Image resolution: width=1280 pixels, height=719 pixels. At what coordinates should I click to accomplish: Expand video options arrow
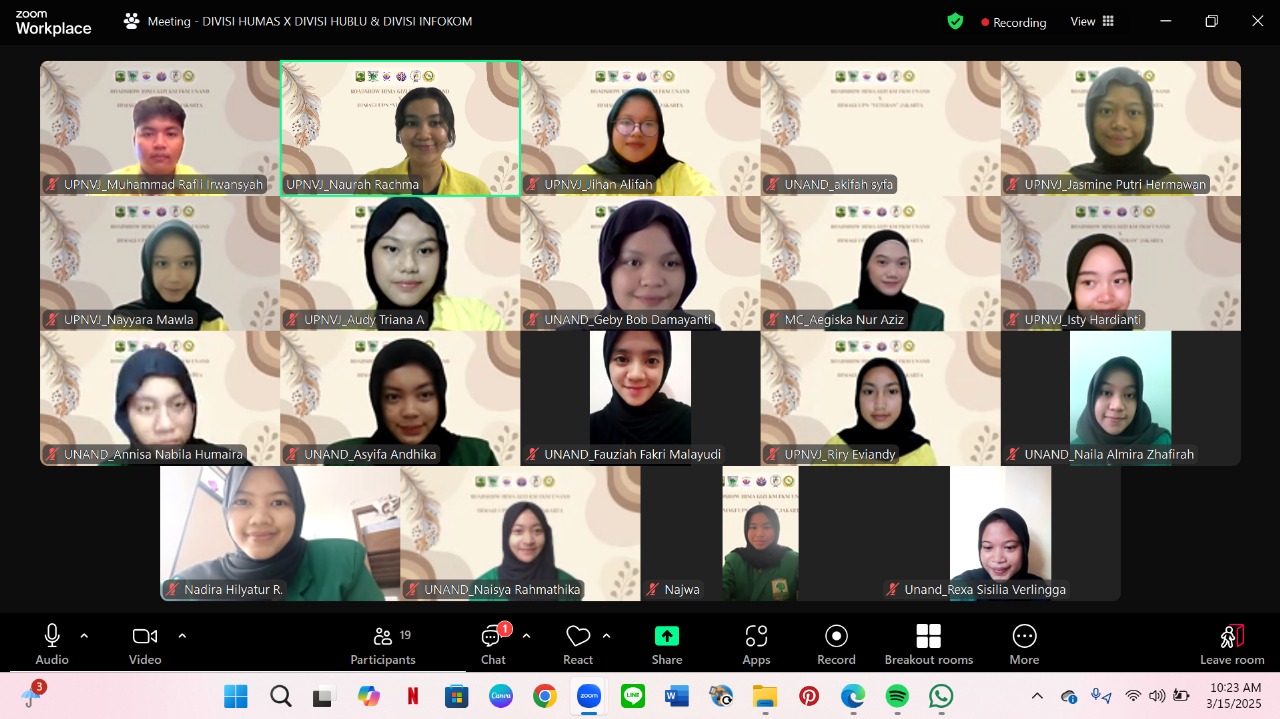coord(182,635)
